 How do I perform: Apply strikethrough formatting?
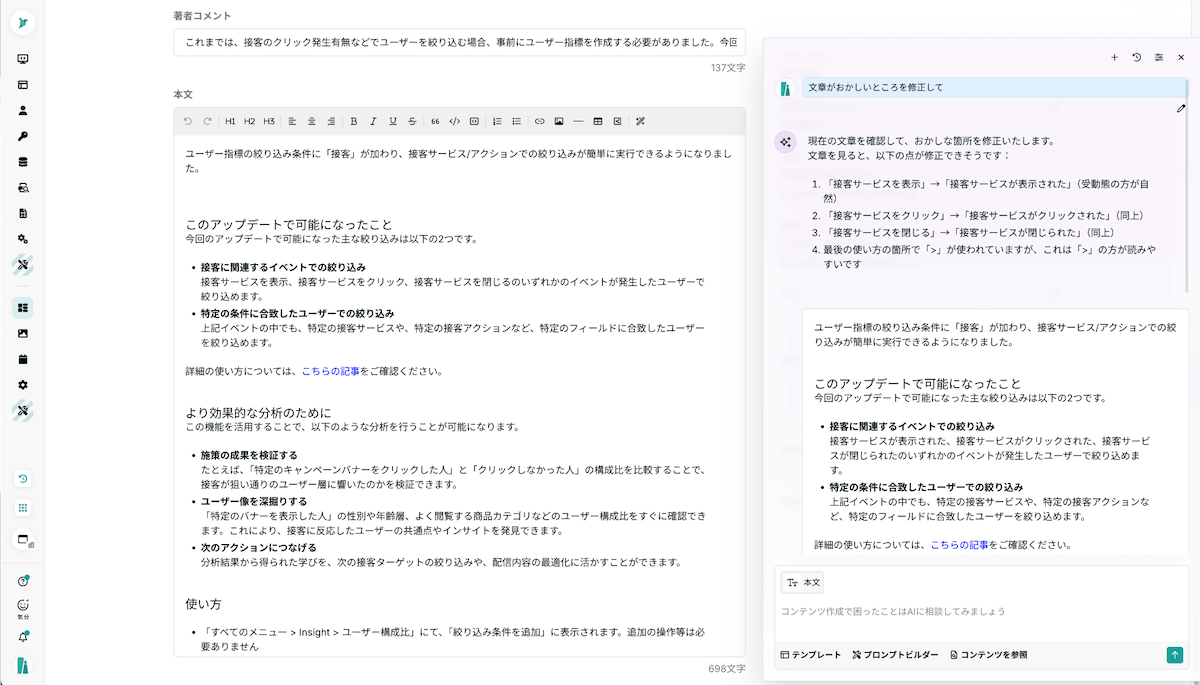click(x=412, y=120)
